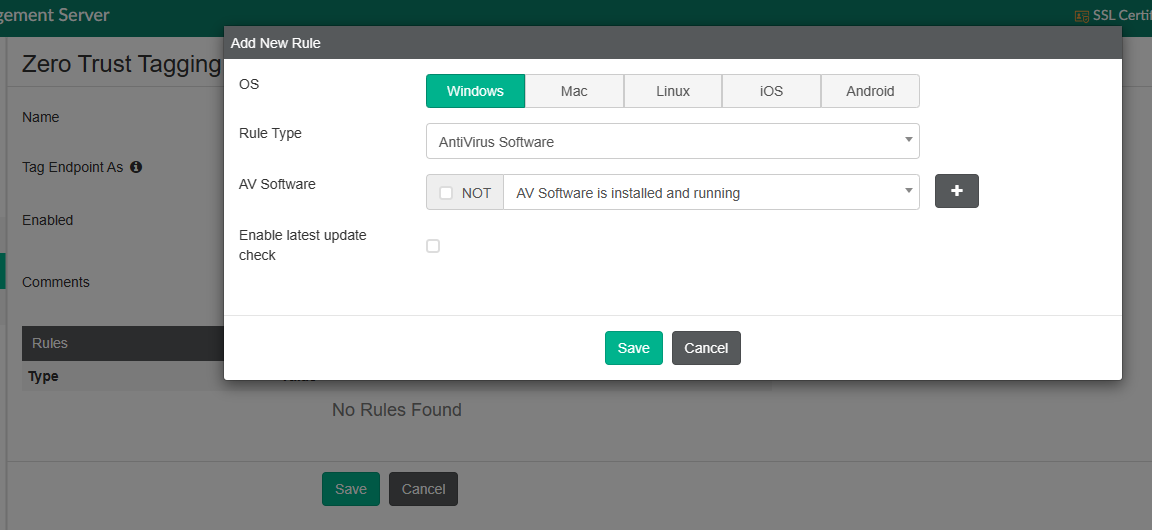Save the new rule in dialog
This screenshot has height=530, width=1152.
pyautogui.click(x=633, y=348)
